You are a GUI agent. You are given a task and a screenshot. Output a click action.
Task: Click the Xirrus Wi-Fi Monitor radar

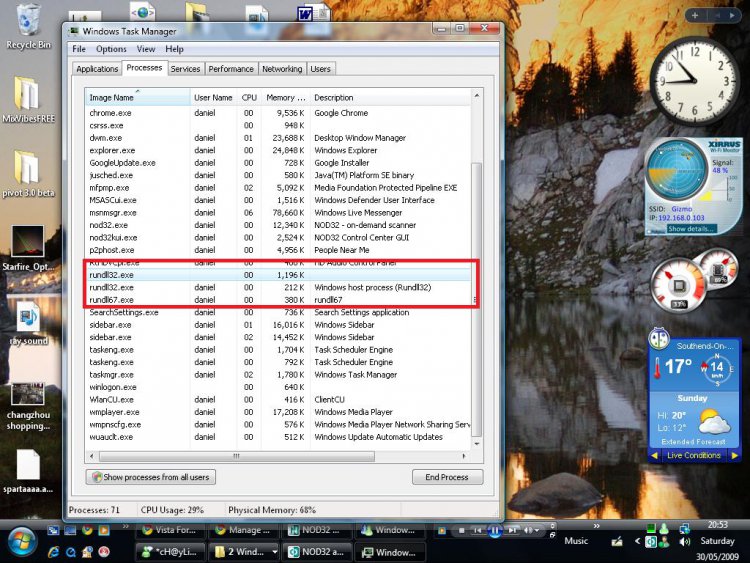[676, 169]
